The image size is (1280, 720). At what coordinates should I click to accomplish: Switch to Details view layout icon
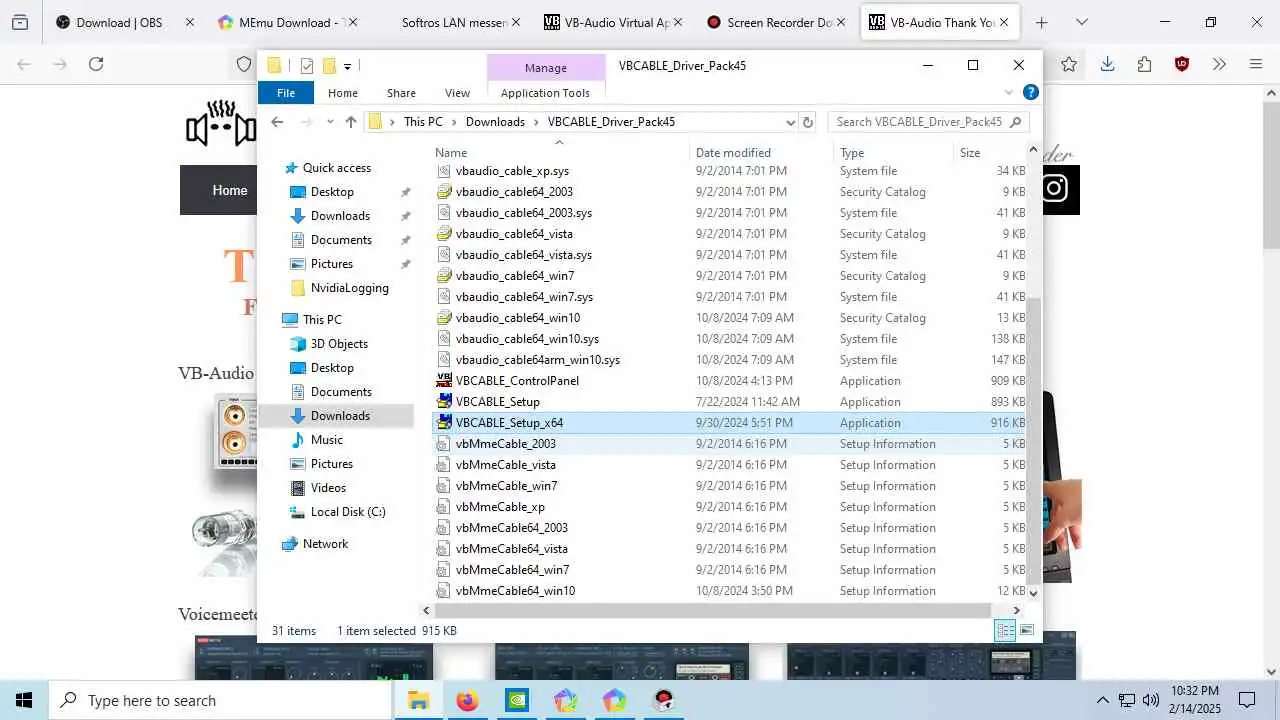pyautogui.click(x=1005, y=631)
